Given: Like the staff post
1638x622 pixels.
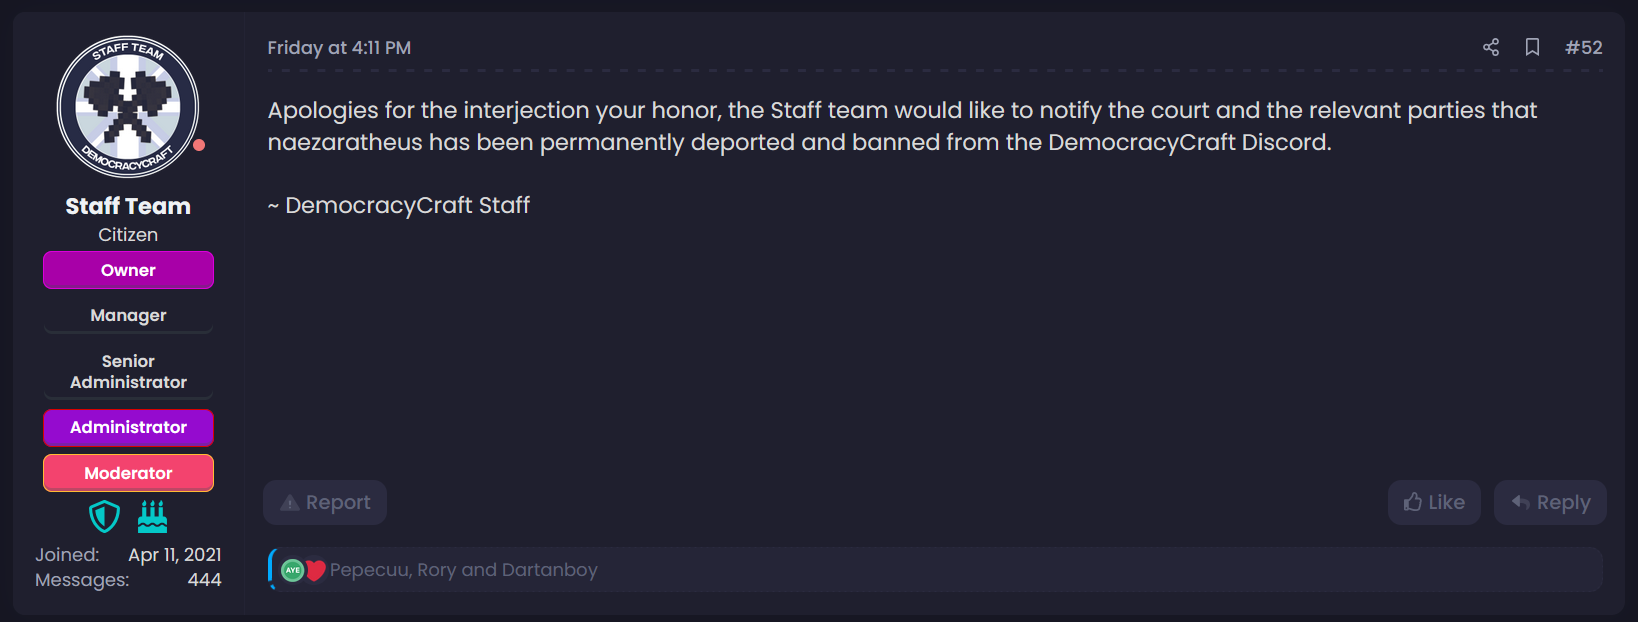Looking at the screenshot, I should tap(1434, 502).
